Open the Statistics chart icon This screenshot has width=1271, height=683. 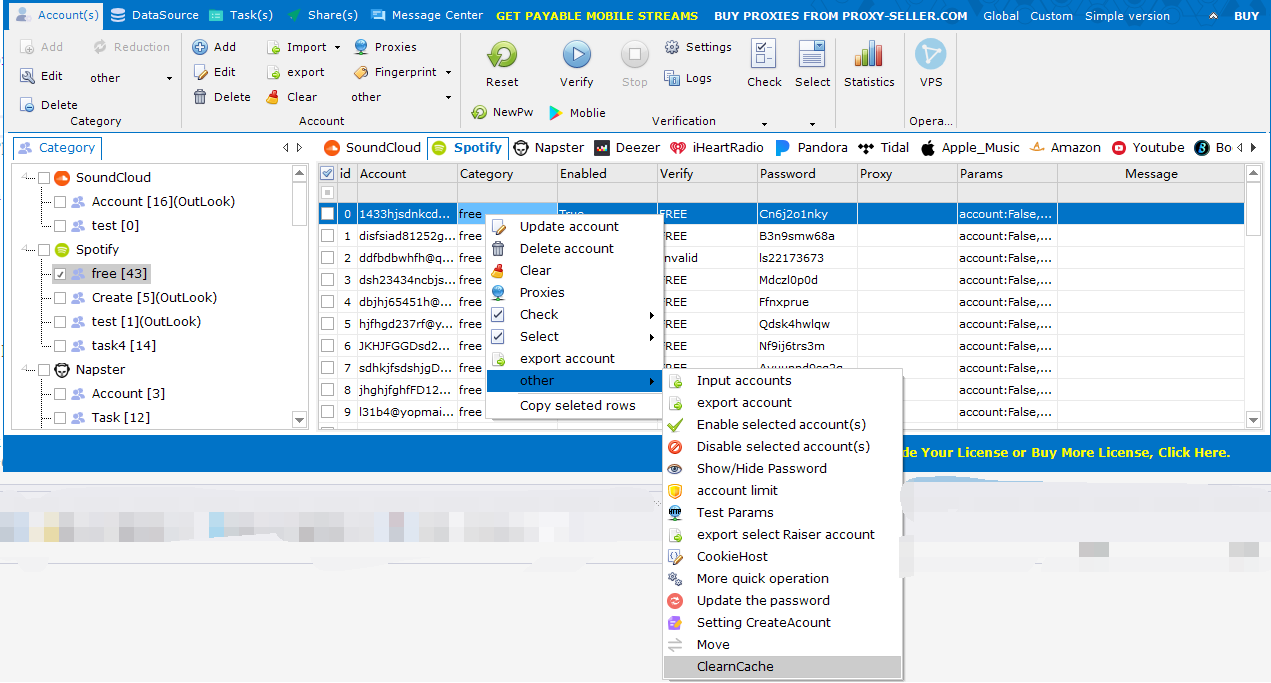[x=868, y=55]
